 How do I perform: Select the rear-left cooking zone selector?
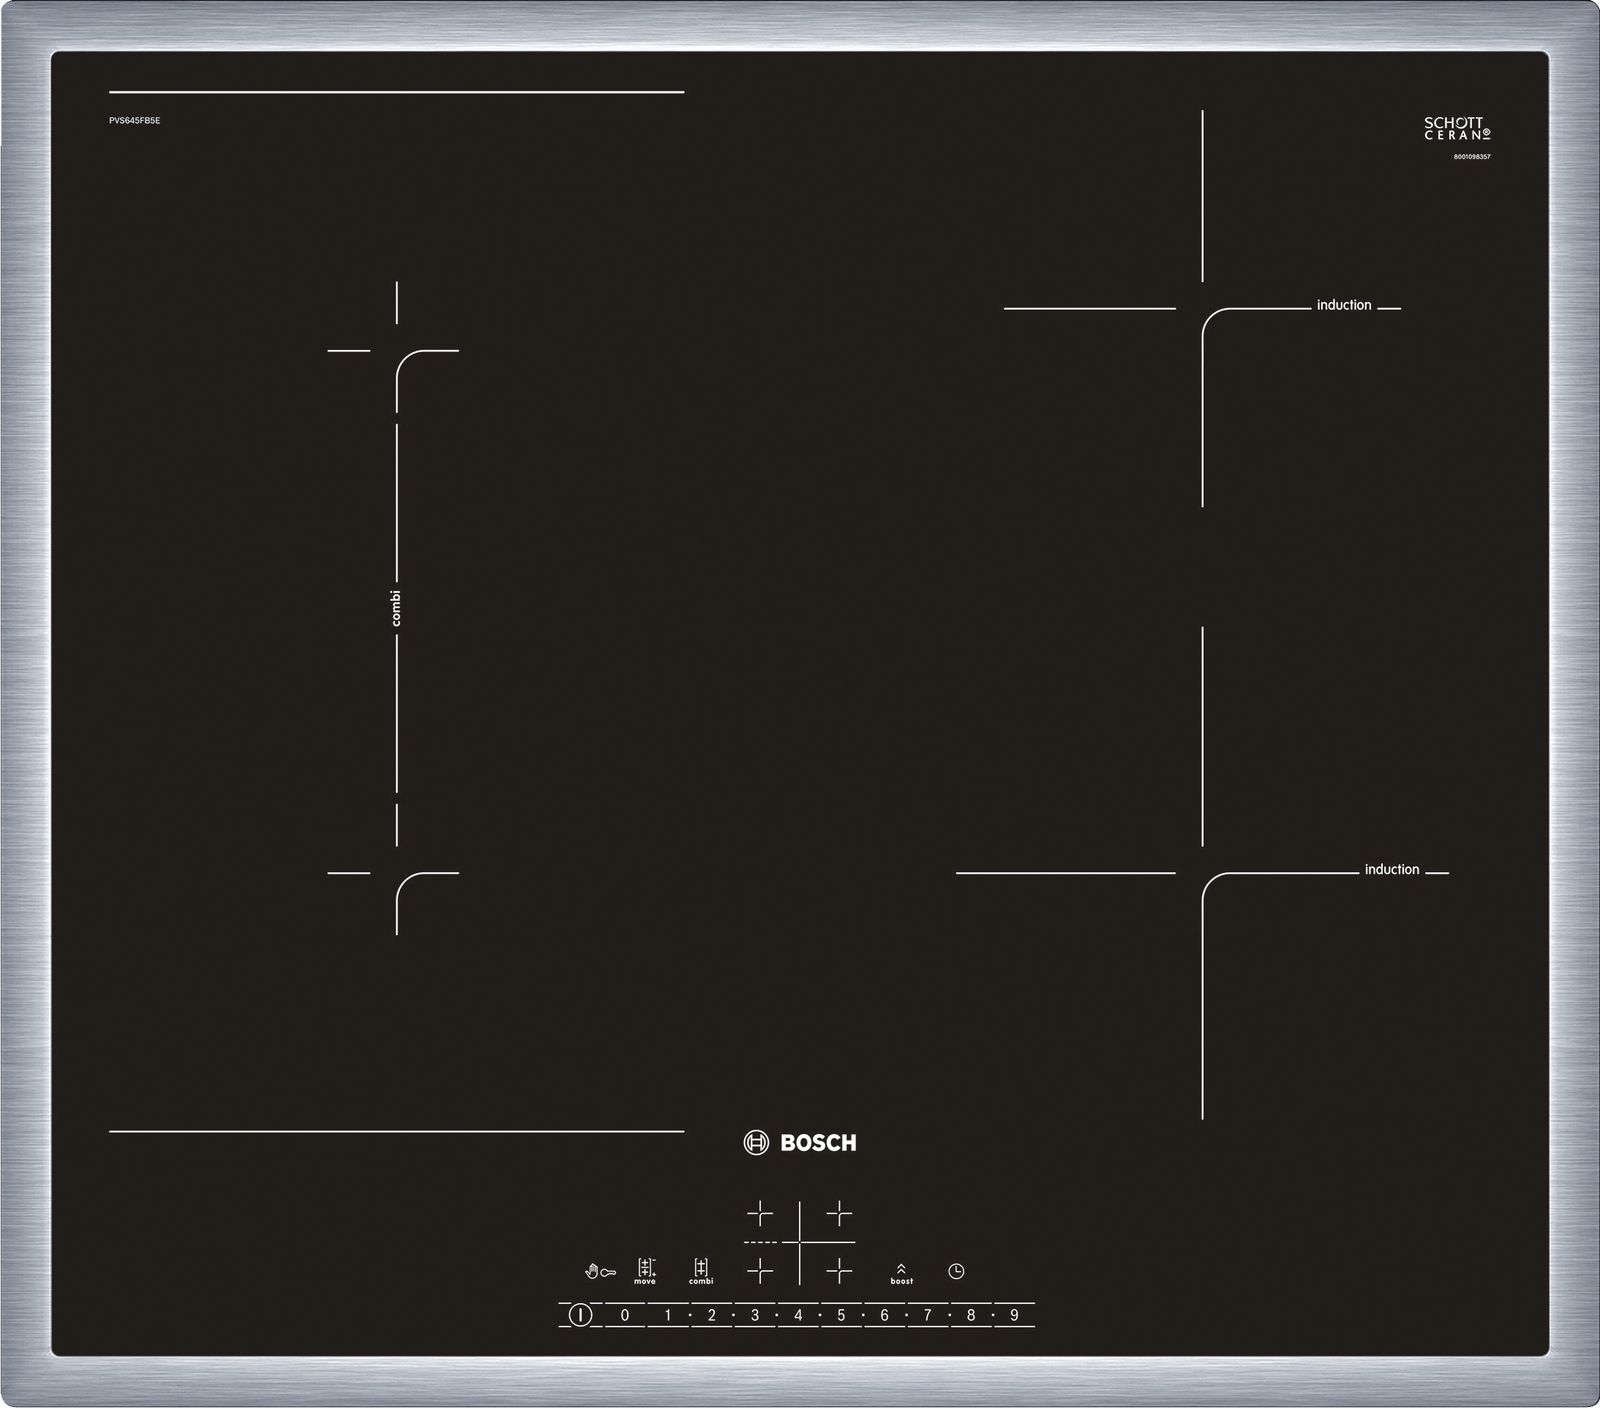pyautogui.click(x=760, y=1215)
